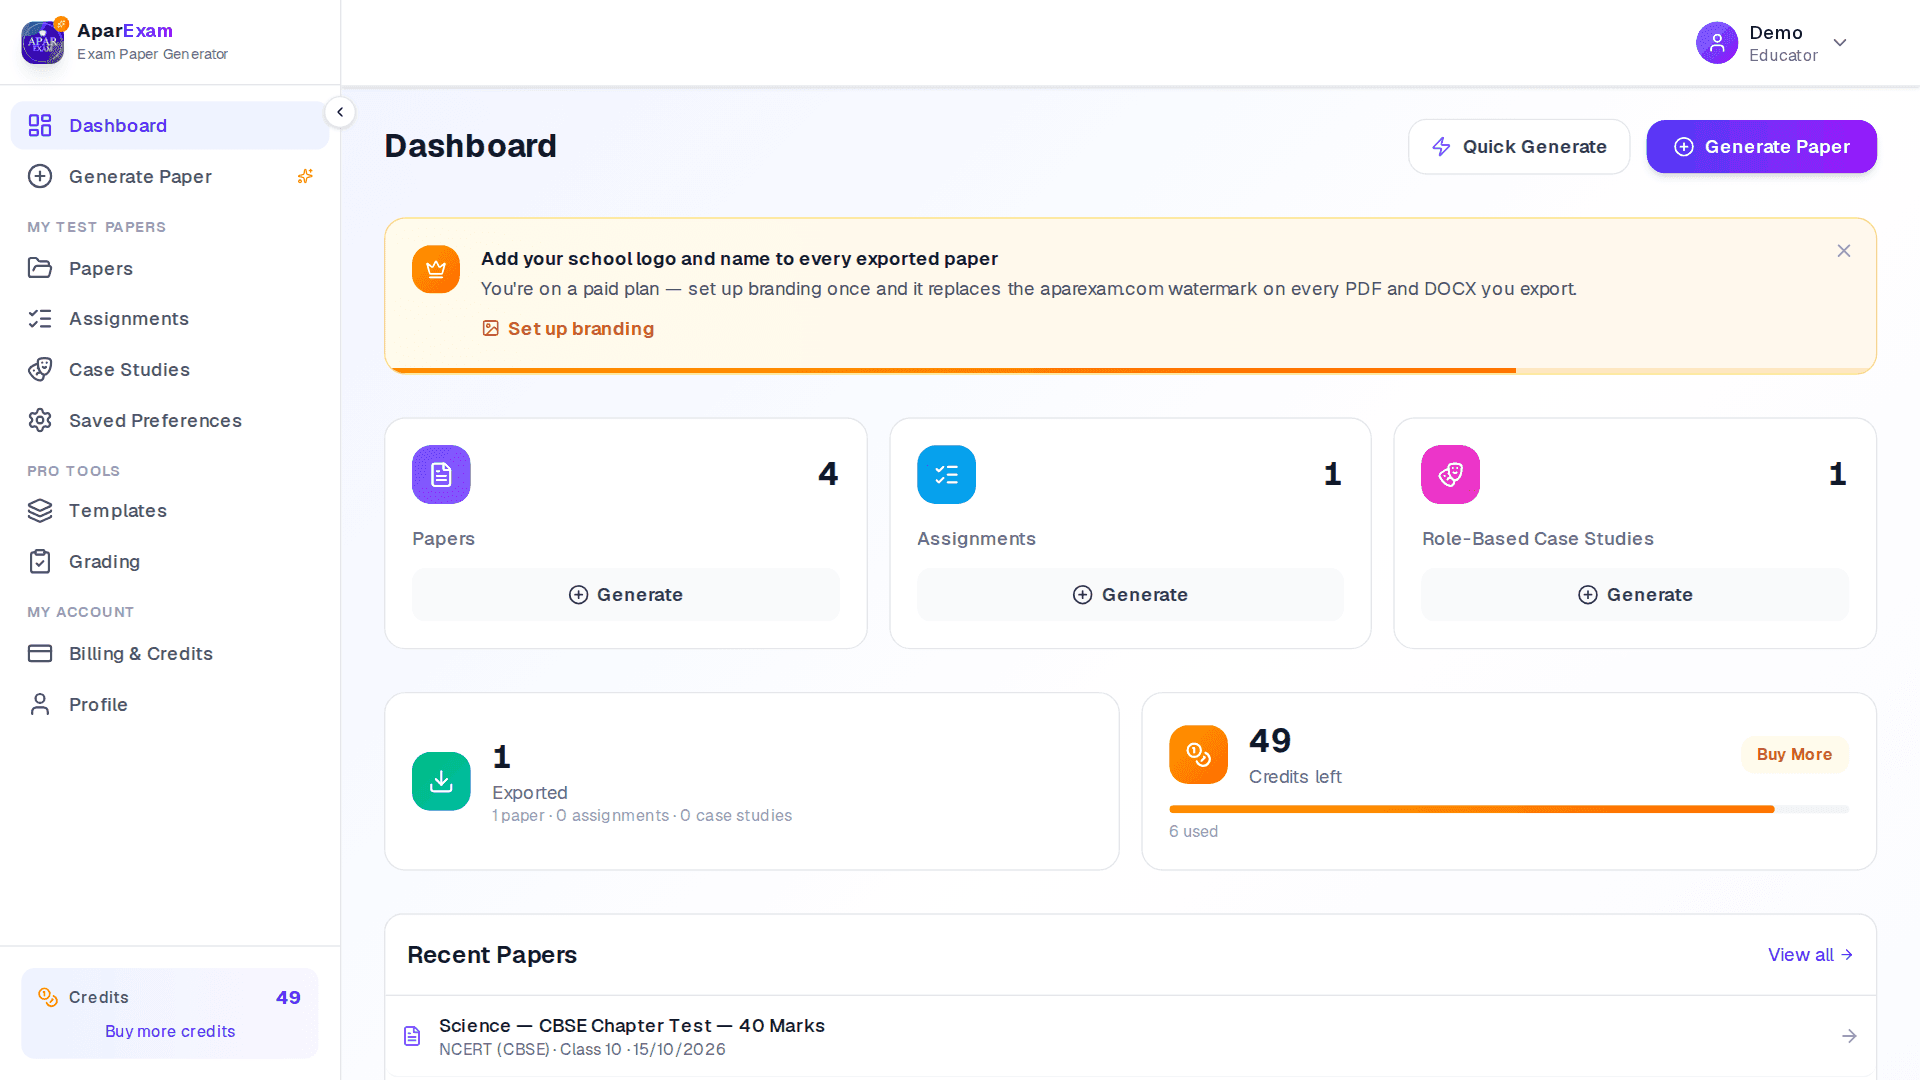Click the Papers count 4
The width and height of the screenshot is (1920, 1080).
coord(828,474)
